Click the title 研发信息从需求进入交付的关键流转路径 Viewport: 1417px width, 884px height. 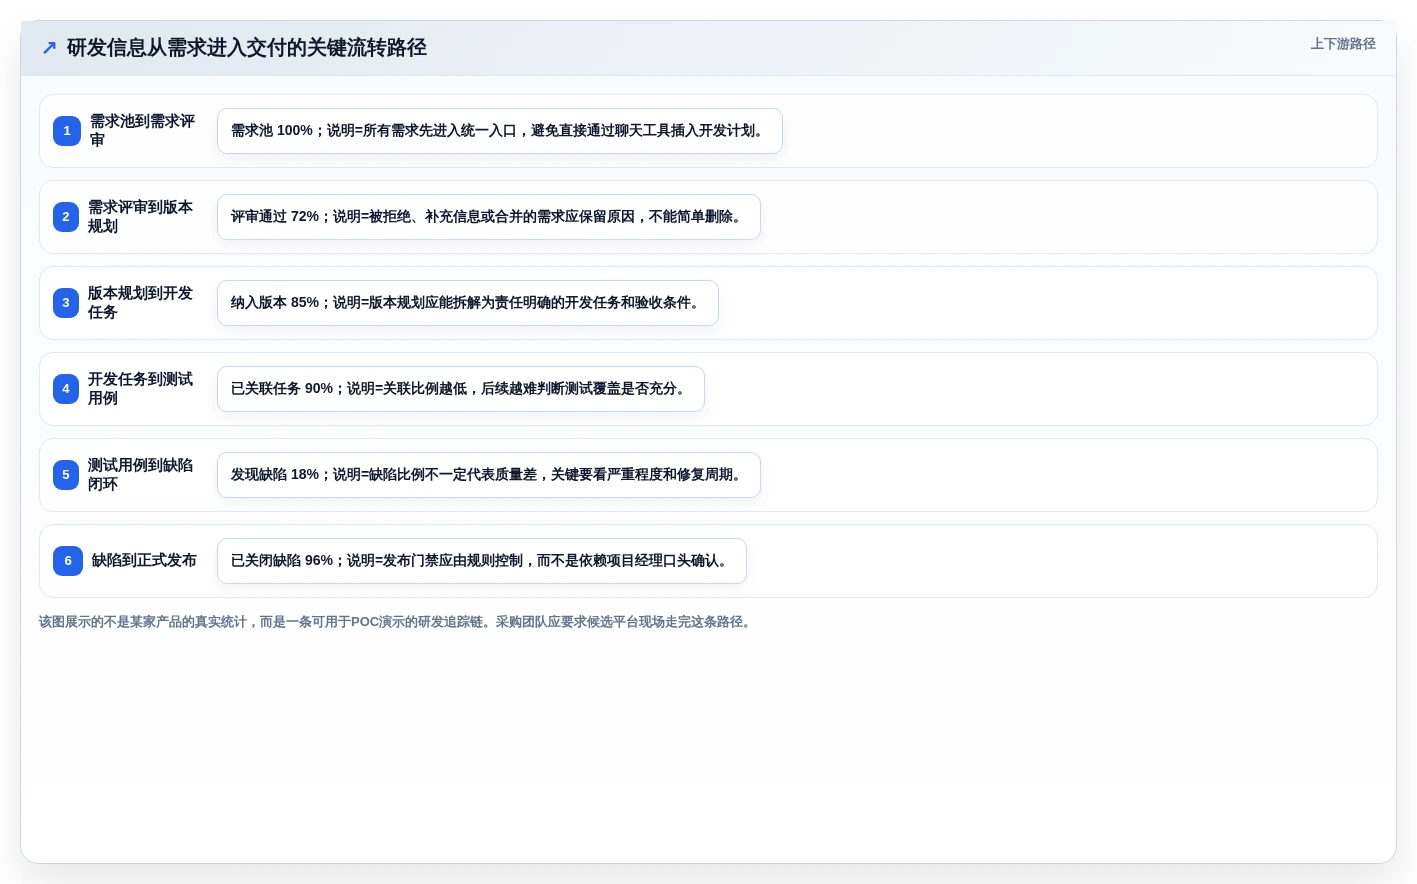coord(247,47)
